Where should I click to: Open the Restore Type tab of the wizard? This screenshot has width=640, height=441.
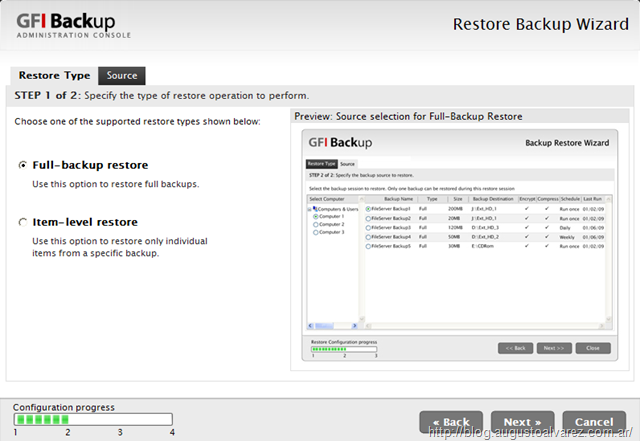click(x=54, y=75)
